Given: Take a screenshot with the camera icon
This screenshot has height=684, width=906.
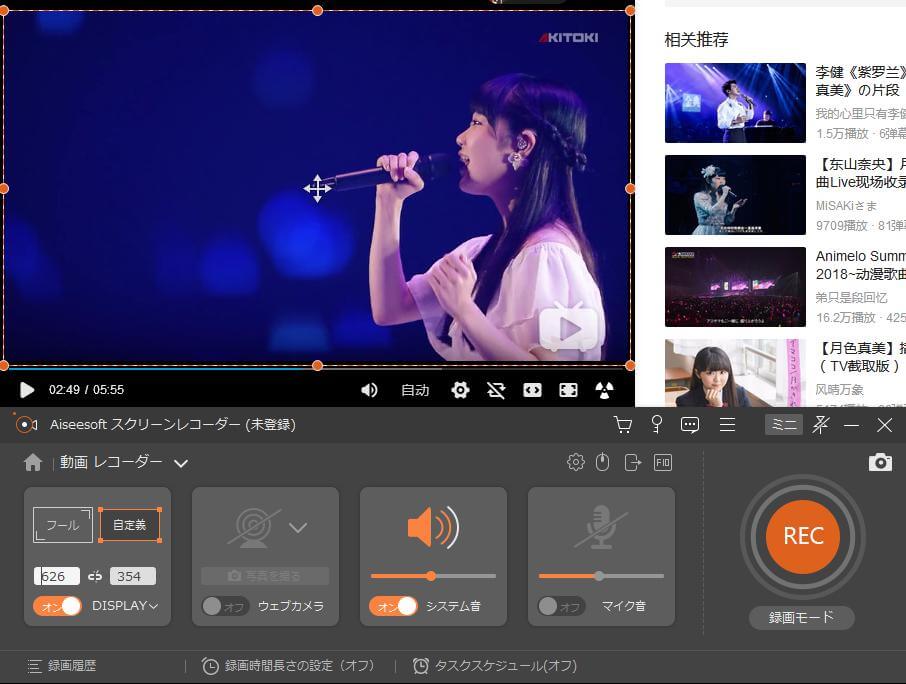Looking at the screenshot, I should click(880, 462).
